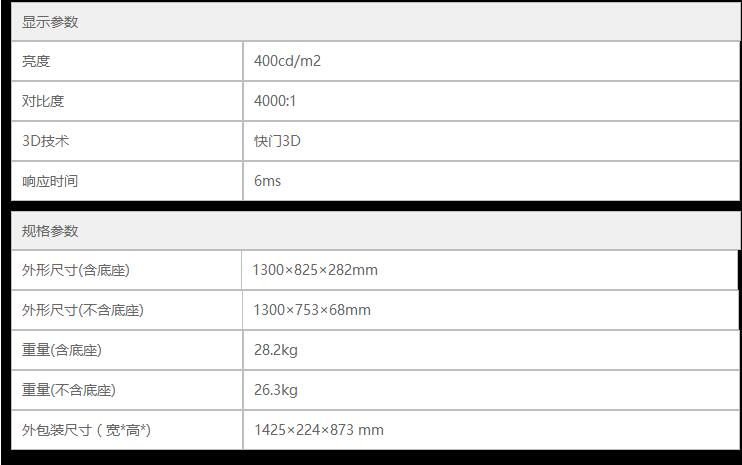
Task: Click the 6ms response time value
Action: [267, 181]
